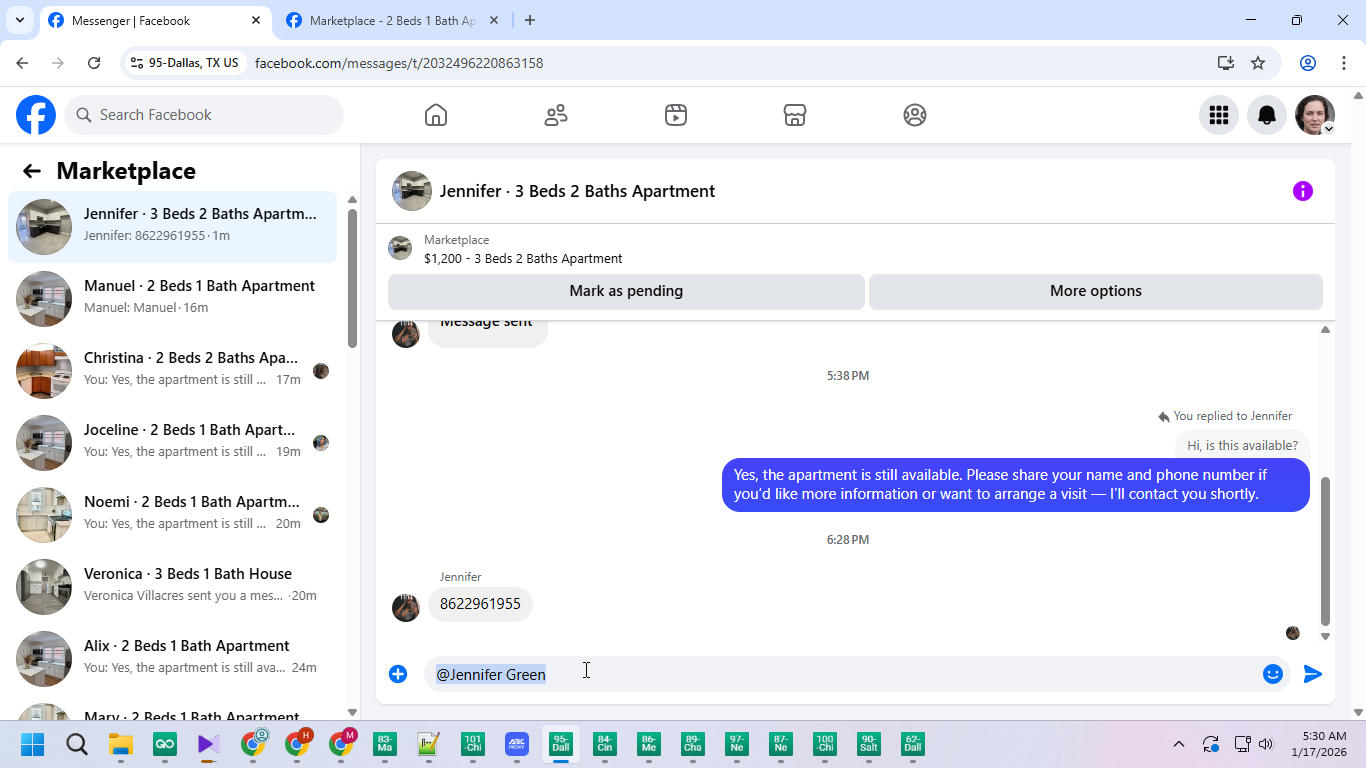
Task: Go back using the Marketplace back arrow
Action: click(32, 171)
